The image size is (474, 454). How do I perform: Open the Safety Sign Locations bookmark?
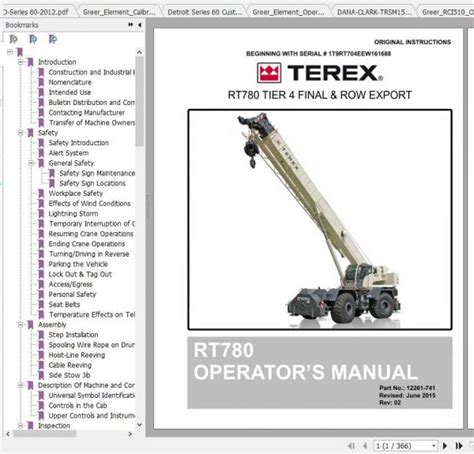92,183
